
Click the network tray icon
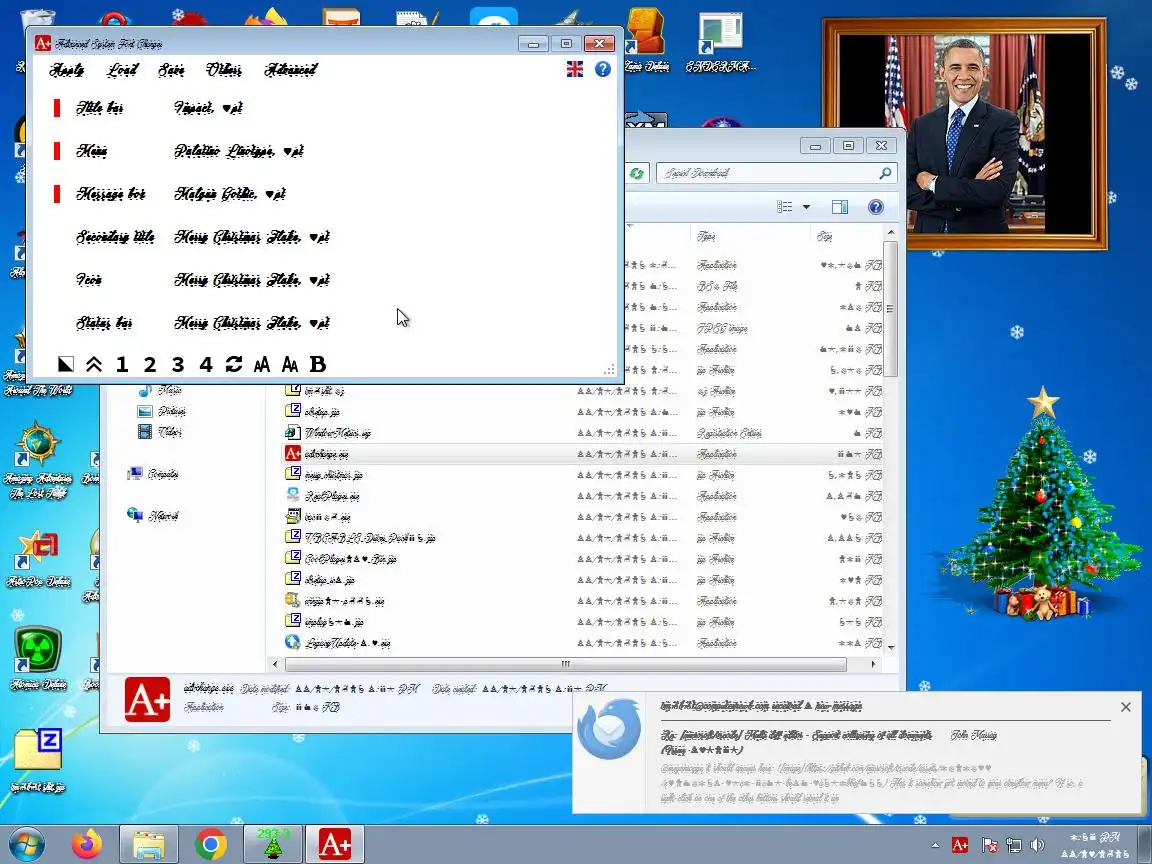(x=1014, y=845)
